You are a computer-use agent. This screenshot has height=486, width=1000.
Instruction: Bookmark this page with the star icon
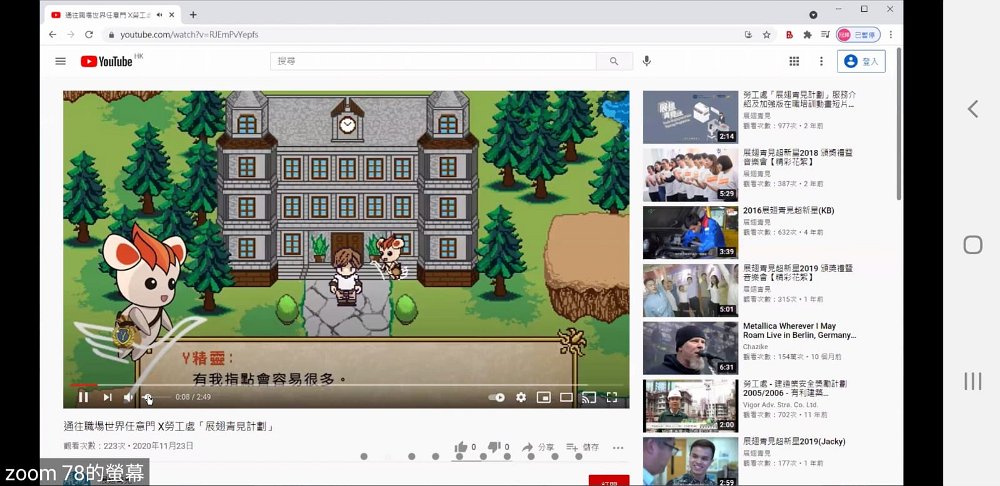767,34
